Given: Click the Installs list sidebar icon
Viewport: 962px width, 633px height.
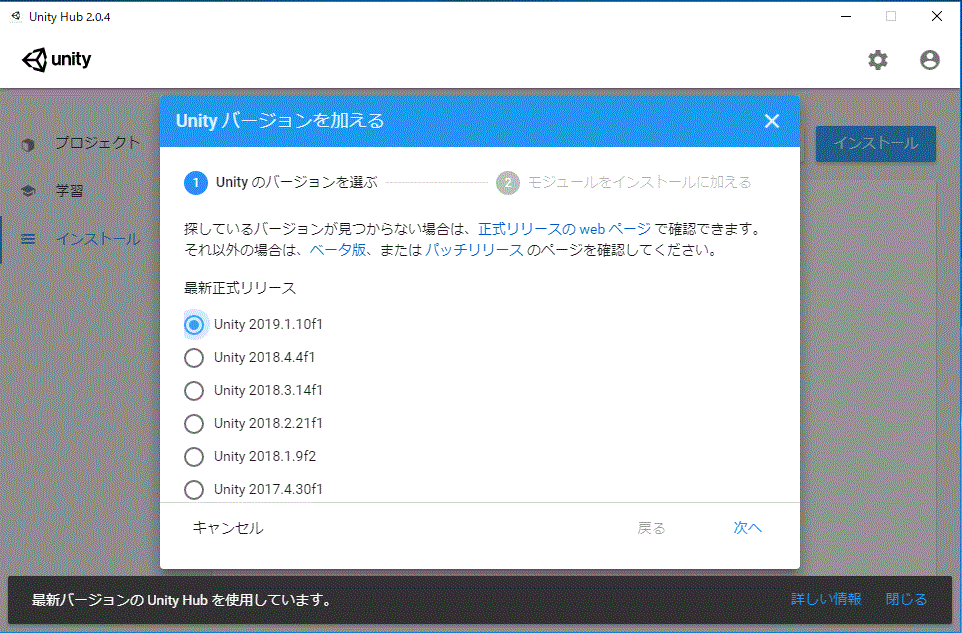Looking at the screenshot, I should [28, 239].
